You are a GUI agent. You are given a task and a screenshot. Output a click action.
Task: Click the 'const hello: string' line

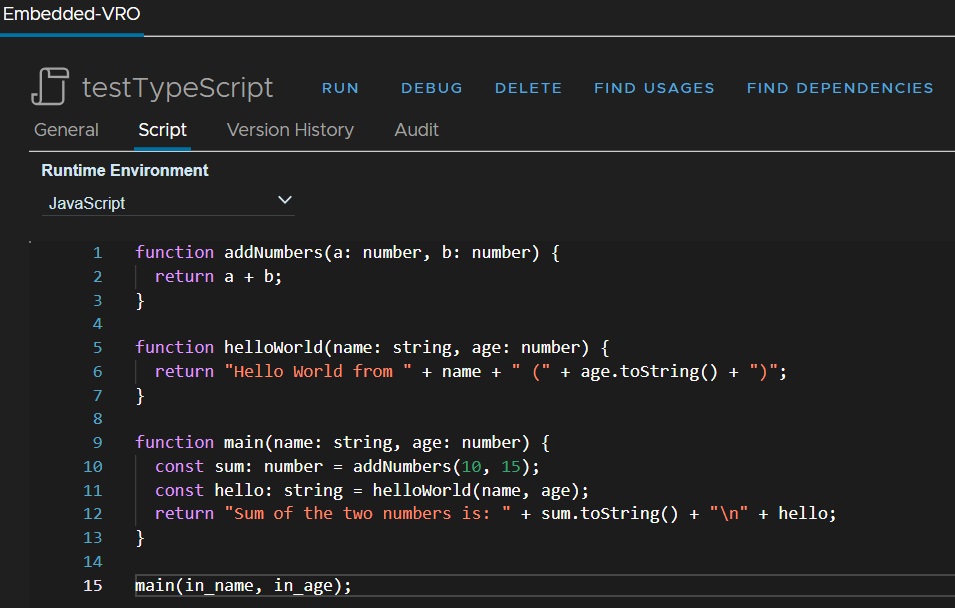point(372,490)
